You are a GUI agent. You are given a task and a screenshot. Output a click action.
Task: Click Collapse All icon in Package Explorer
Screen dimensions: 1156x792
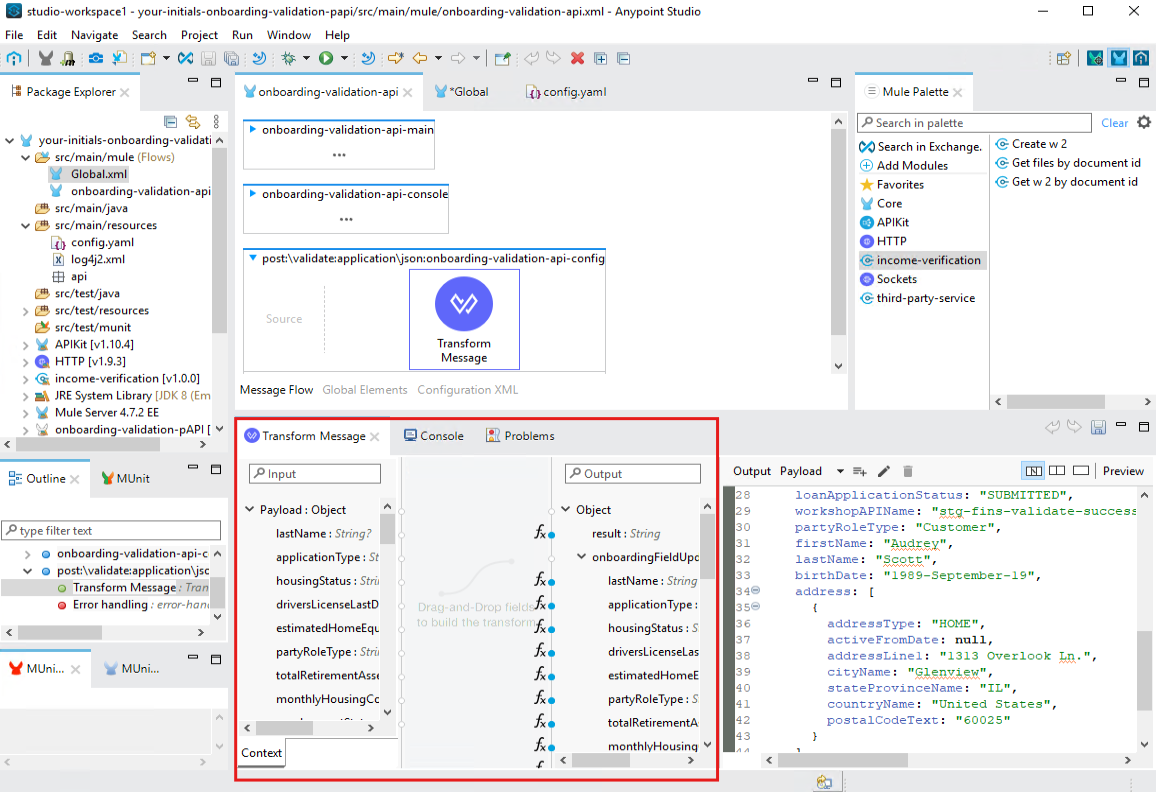pyautogui.click(x=170, y=122)
